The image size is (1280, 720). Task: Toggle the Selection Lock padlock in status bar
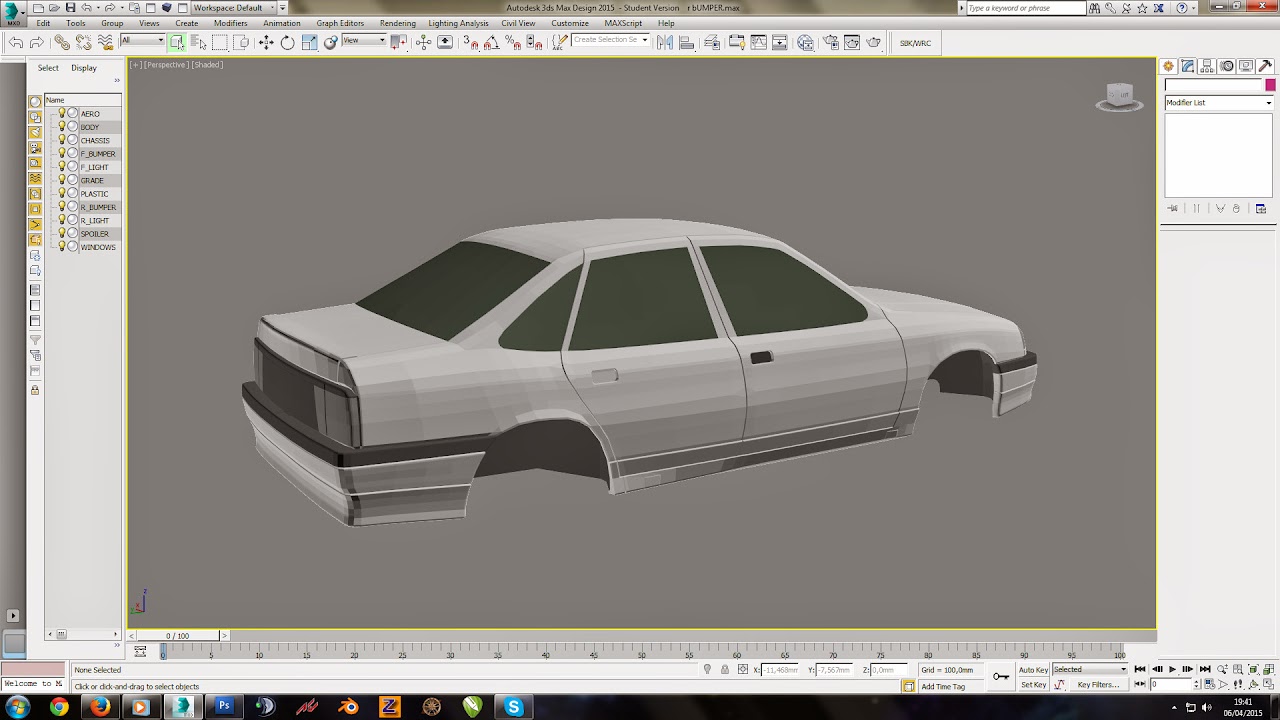click(724, 670)
